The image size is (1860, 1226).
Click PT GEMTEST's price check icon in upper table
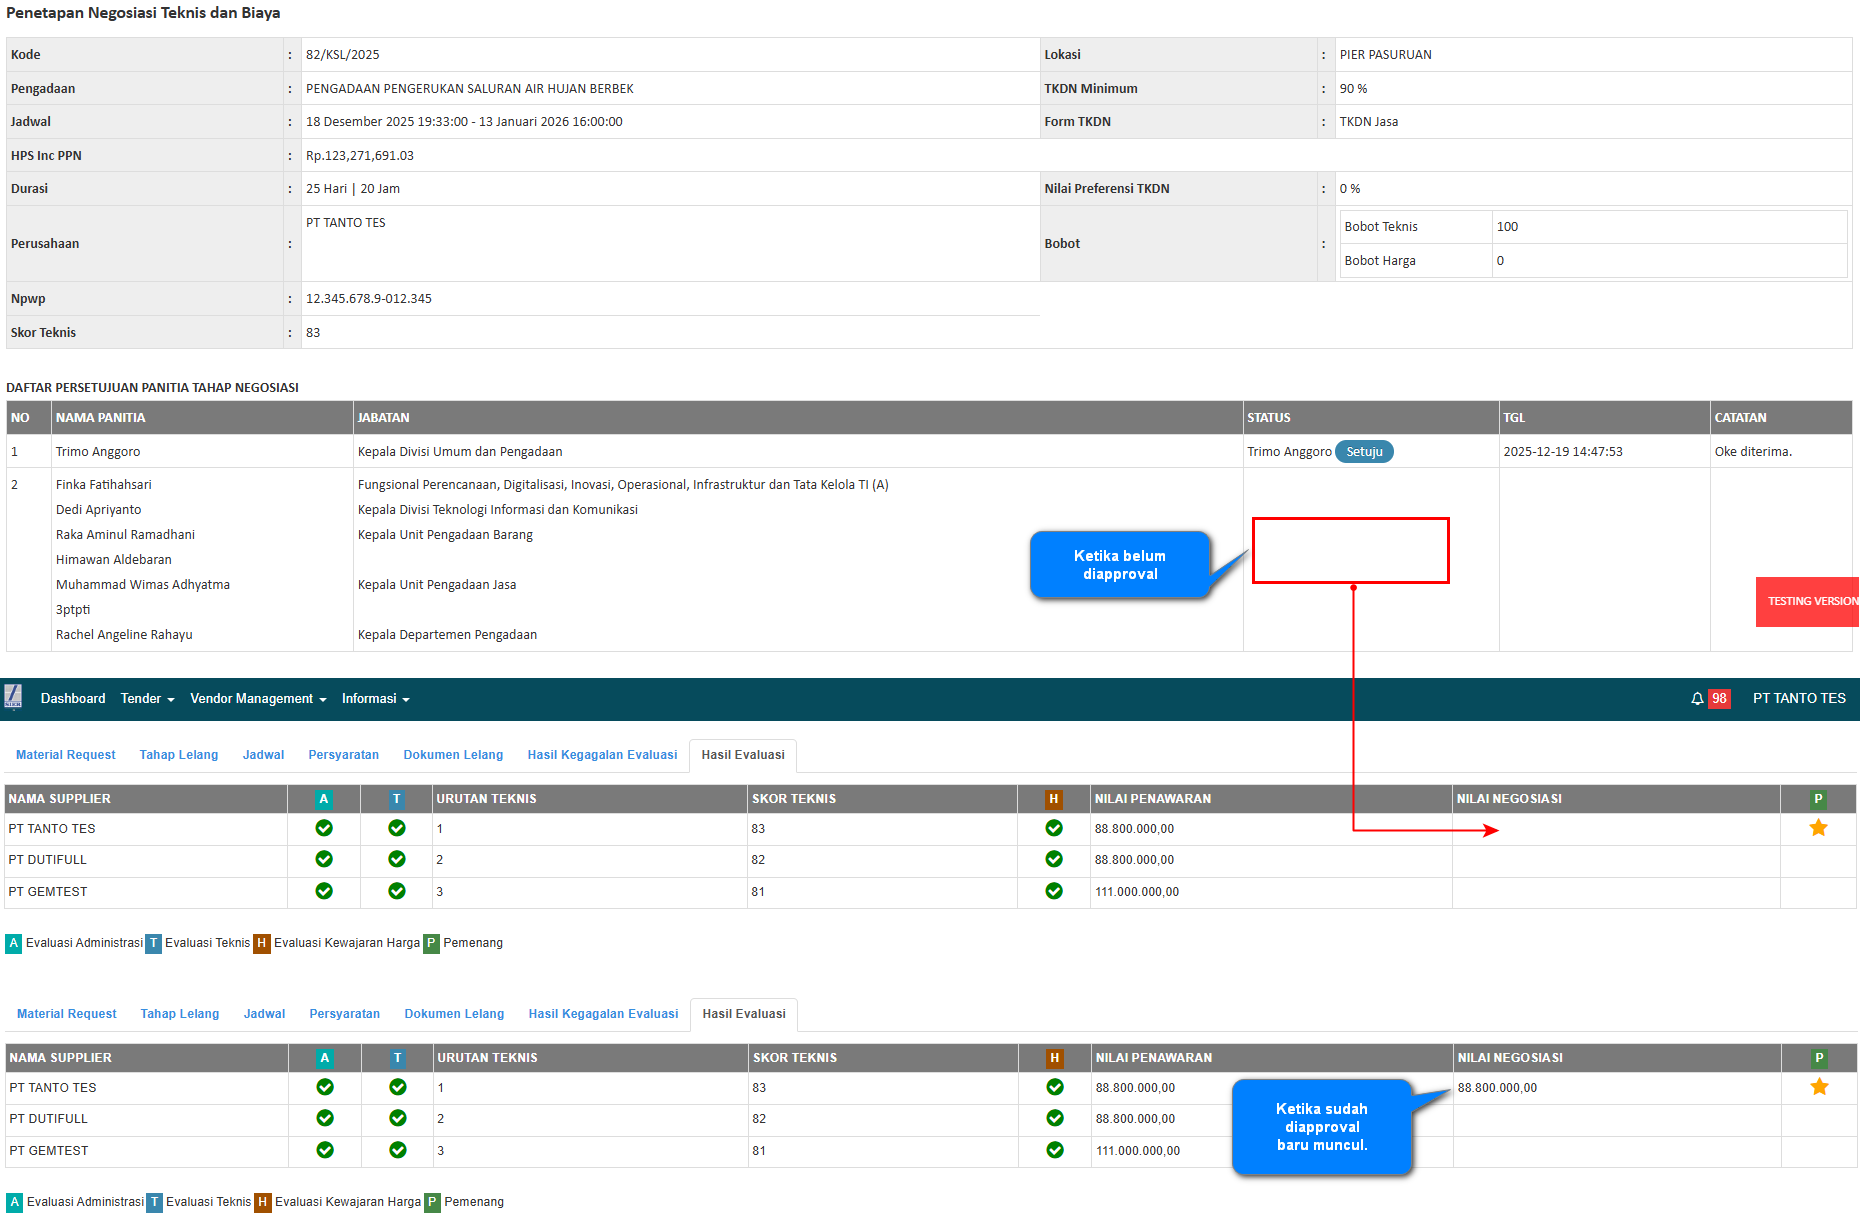1054,891
